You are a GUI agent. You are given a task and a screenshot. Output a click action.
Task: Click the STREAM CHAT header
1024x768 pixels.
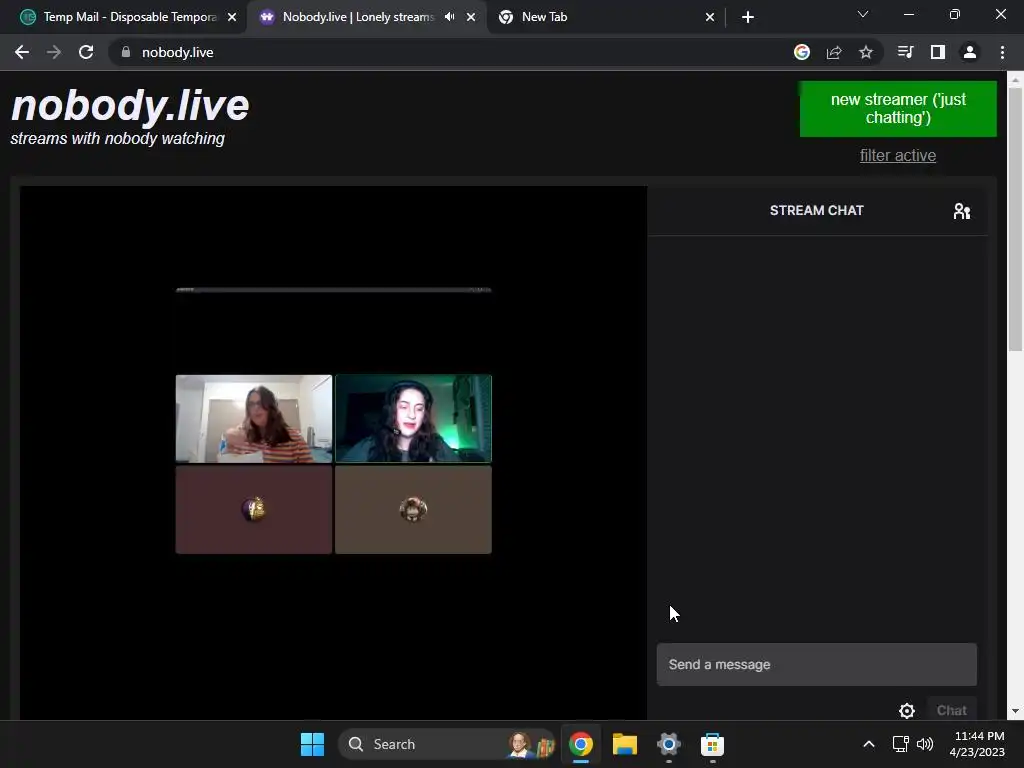click(816, 210)
